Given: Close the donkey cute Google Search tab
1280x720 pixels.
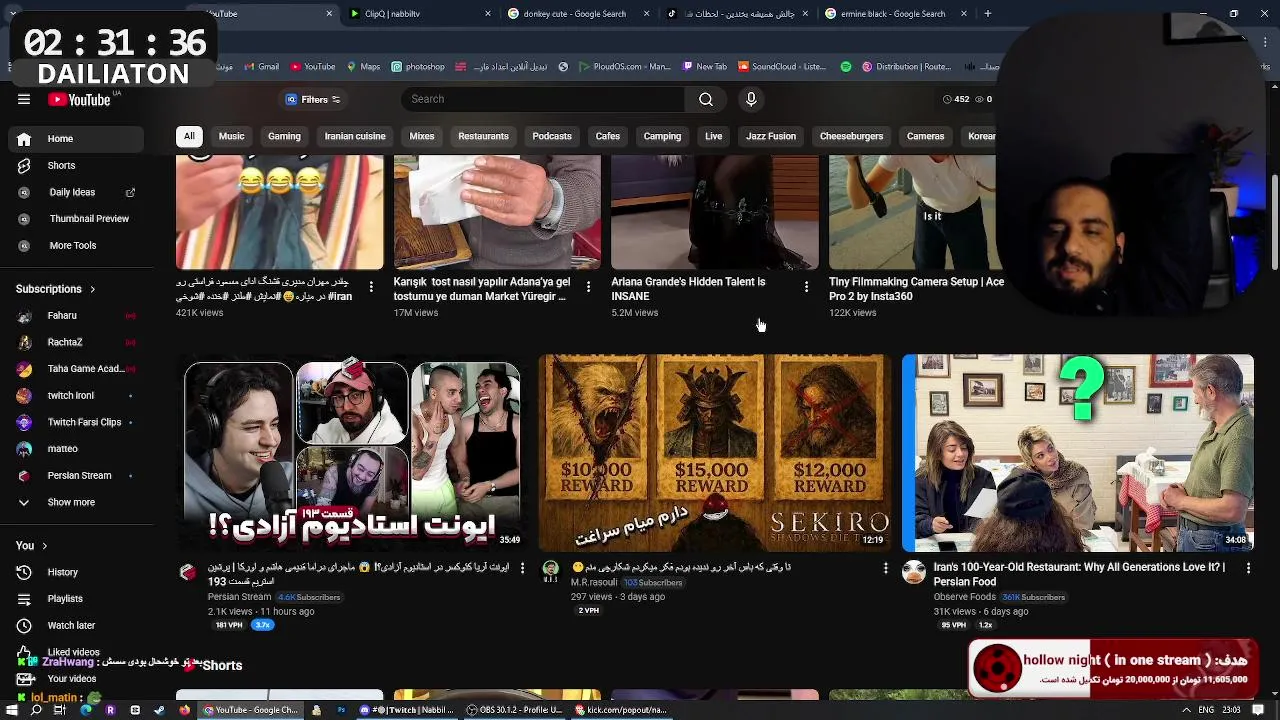Looking at the screenshot, I should (x=646, y=14).
